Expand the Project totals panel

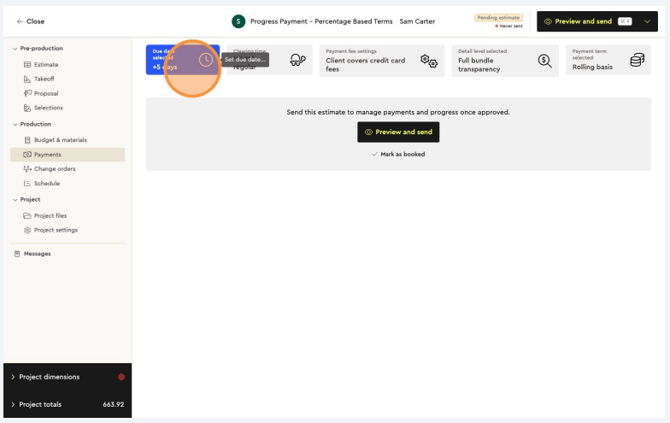click(x=13, y=404)
